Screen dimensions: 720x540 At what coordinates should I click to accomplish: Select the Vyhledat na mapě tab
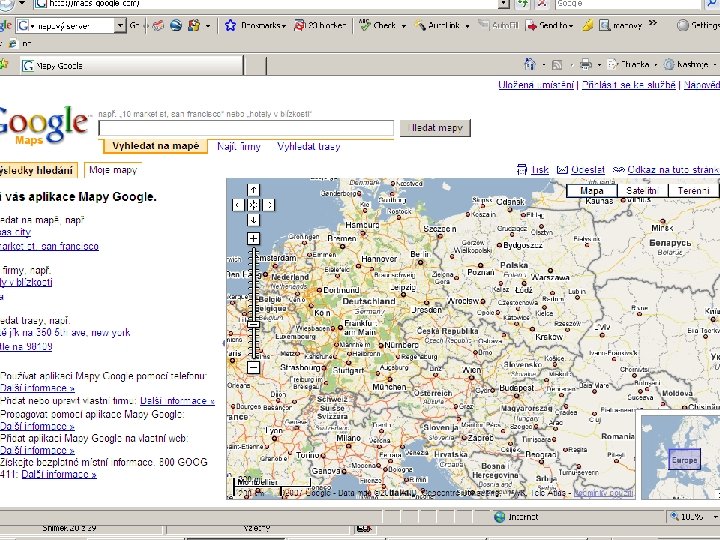coord(155,146)
